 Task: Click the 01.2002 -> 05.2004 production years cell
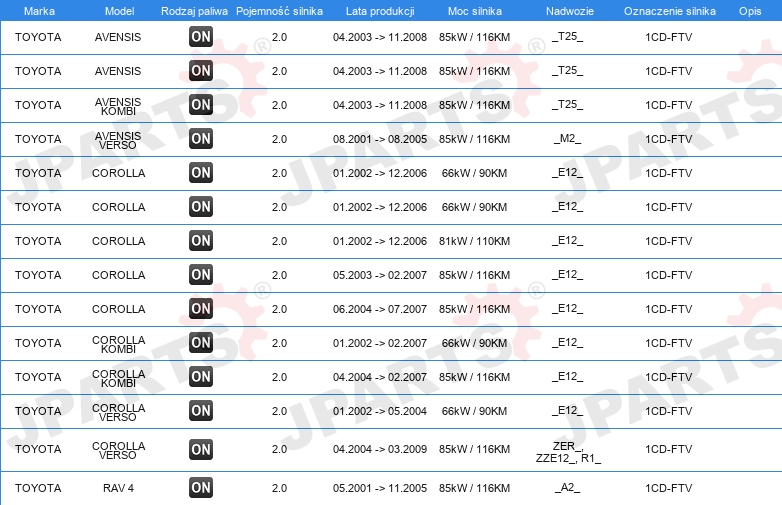380,411
